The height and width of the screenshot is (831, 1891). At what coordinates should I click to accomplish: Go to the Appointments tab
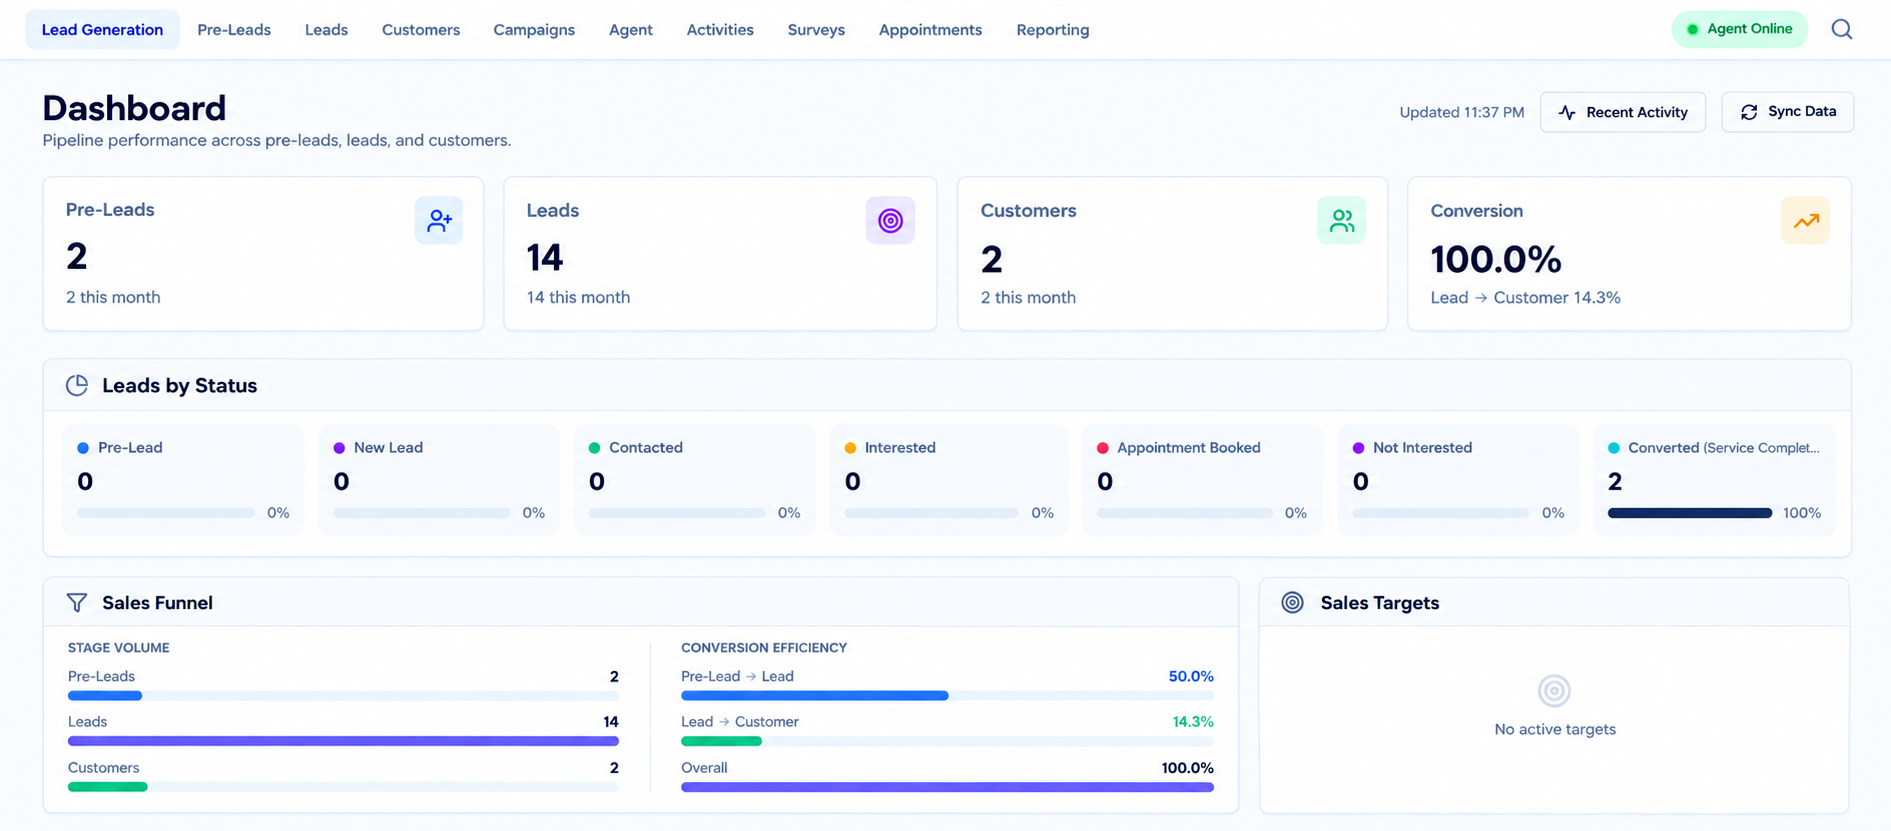(x=930, y=30)
